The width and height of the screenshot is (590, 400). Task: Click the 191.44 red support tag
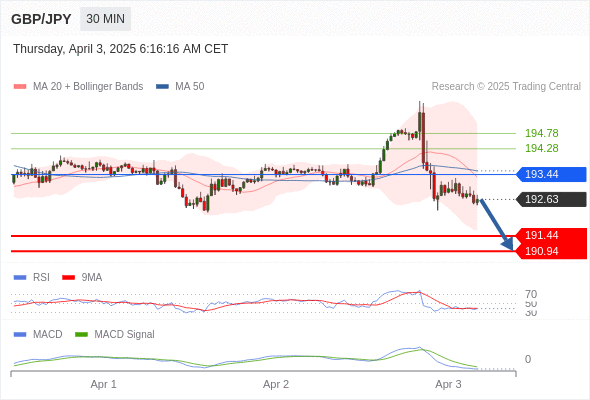(551, 236)
